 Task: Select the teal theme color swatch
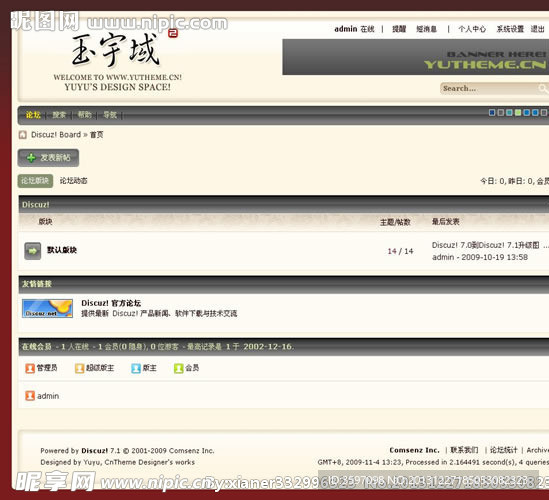[x=509, y=113]
